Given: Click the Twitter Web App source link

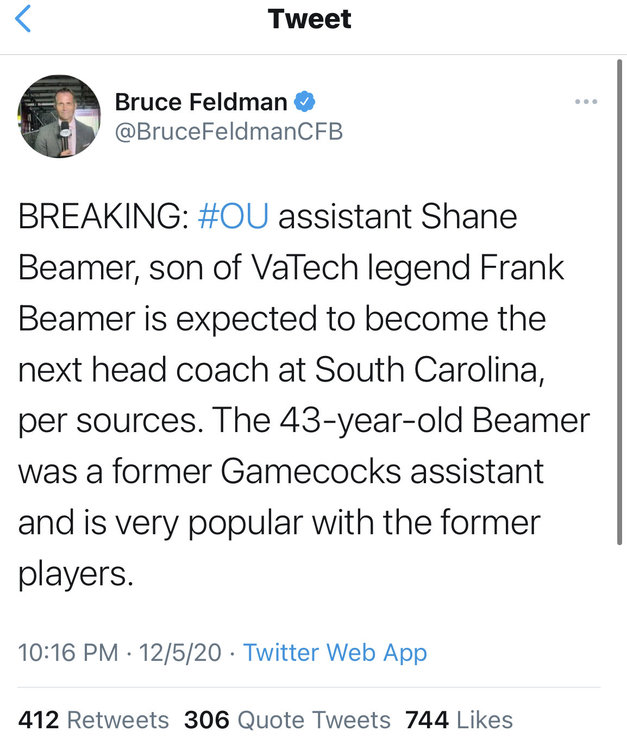Looking at the screenshot, I should click(335, 653).
